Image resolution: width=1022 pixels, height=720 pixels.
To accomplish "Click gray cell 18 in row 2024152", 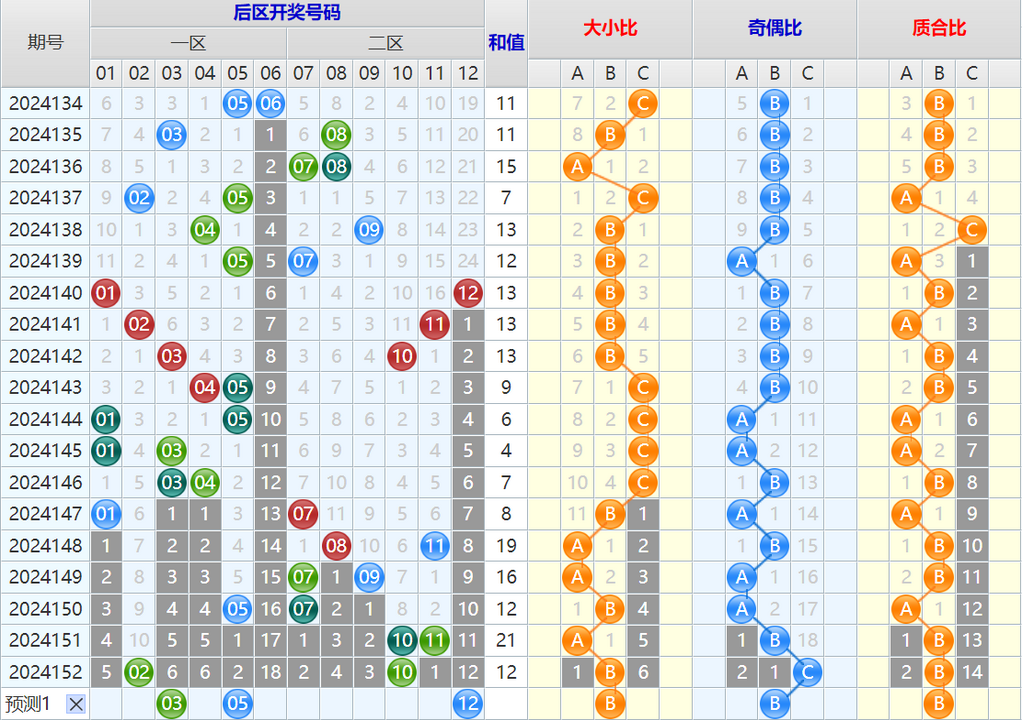I will 270,672.
